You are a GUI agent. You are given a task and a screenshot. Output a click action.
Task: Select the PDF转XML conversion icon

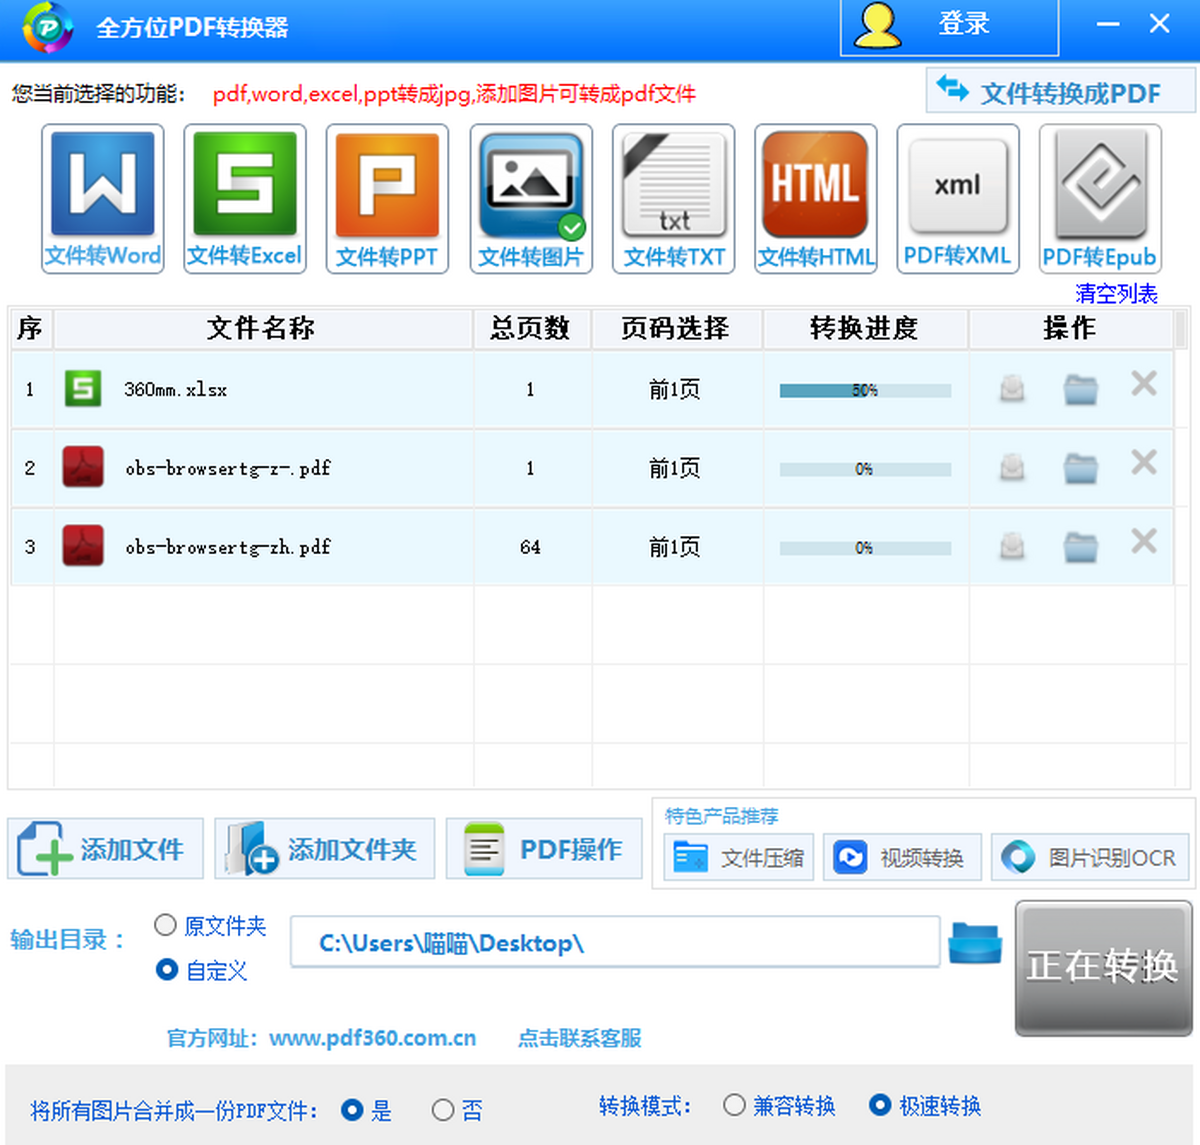(958, 198)
